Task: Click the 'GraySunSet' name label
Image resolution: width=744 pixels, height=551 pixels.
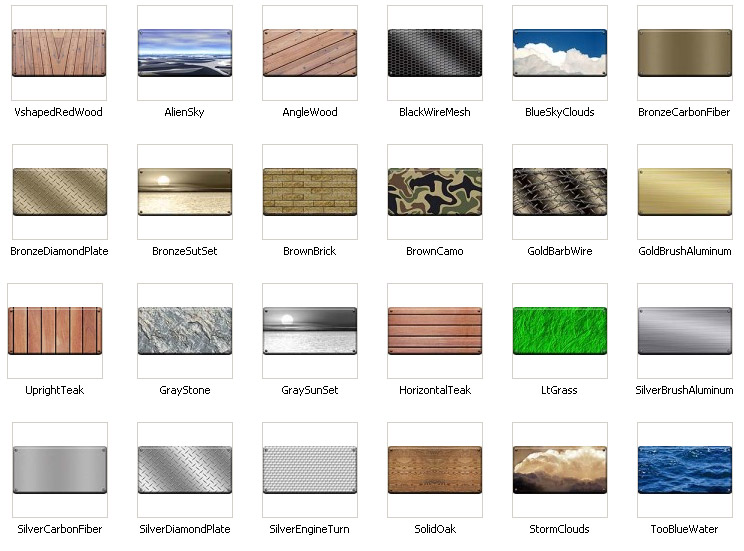Action: coord(310,391)
